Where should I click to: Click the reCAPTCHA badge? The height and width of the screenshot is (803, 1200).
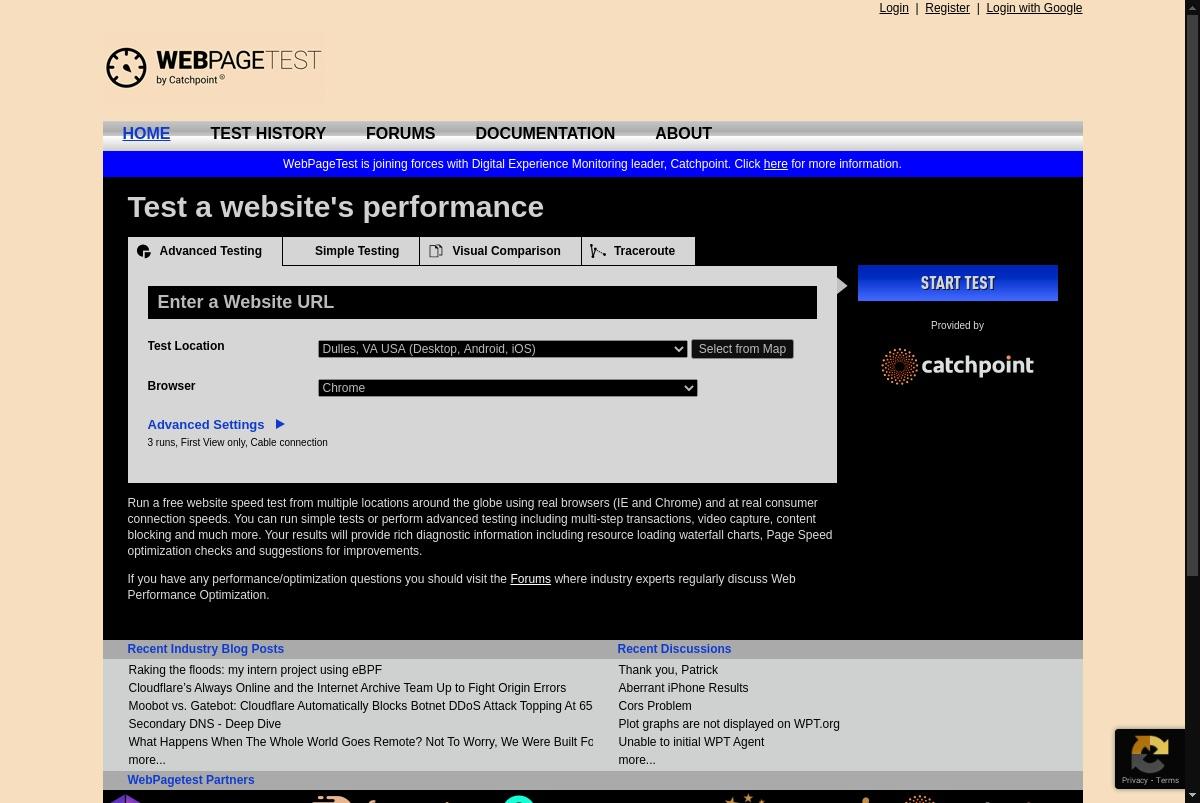pyautogui.click(x=1150, y=759)
